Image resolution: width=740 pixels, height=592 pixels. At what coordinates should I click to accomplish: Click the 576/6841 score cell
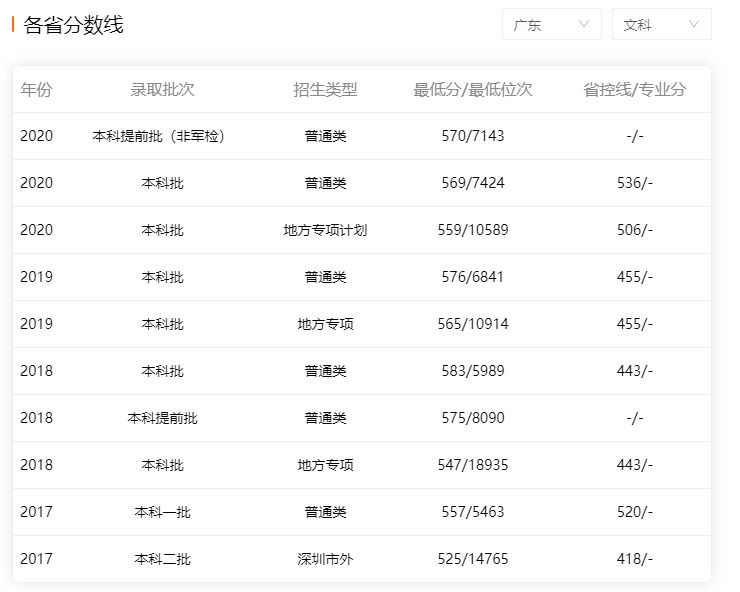[x=473, y=277]
